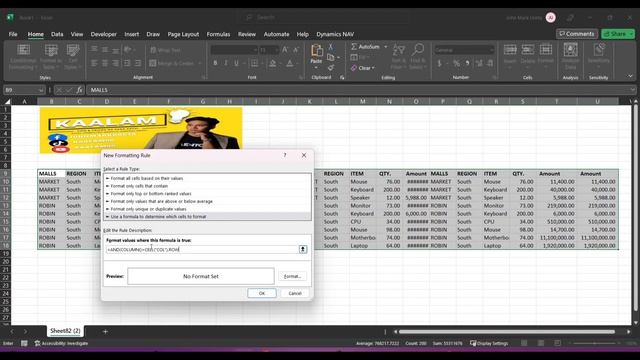Screen dimensions: 640x360
Task: Switch to the Data ribbon tab
Action: 57,34
